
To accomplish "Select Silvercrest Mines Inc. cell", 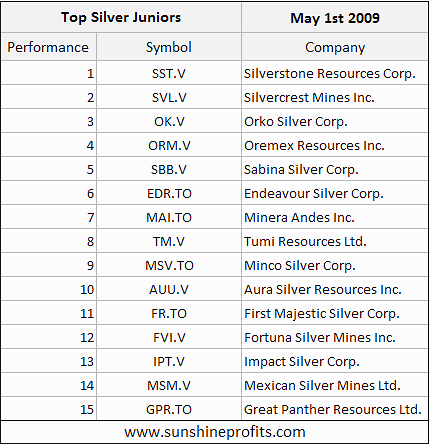I will (335, 97).
